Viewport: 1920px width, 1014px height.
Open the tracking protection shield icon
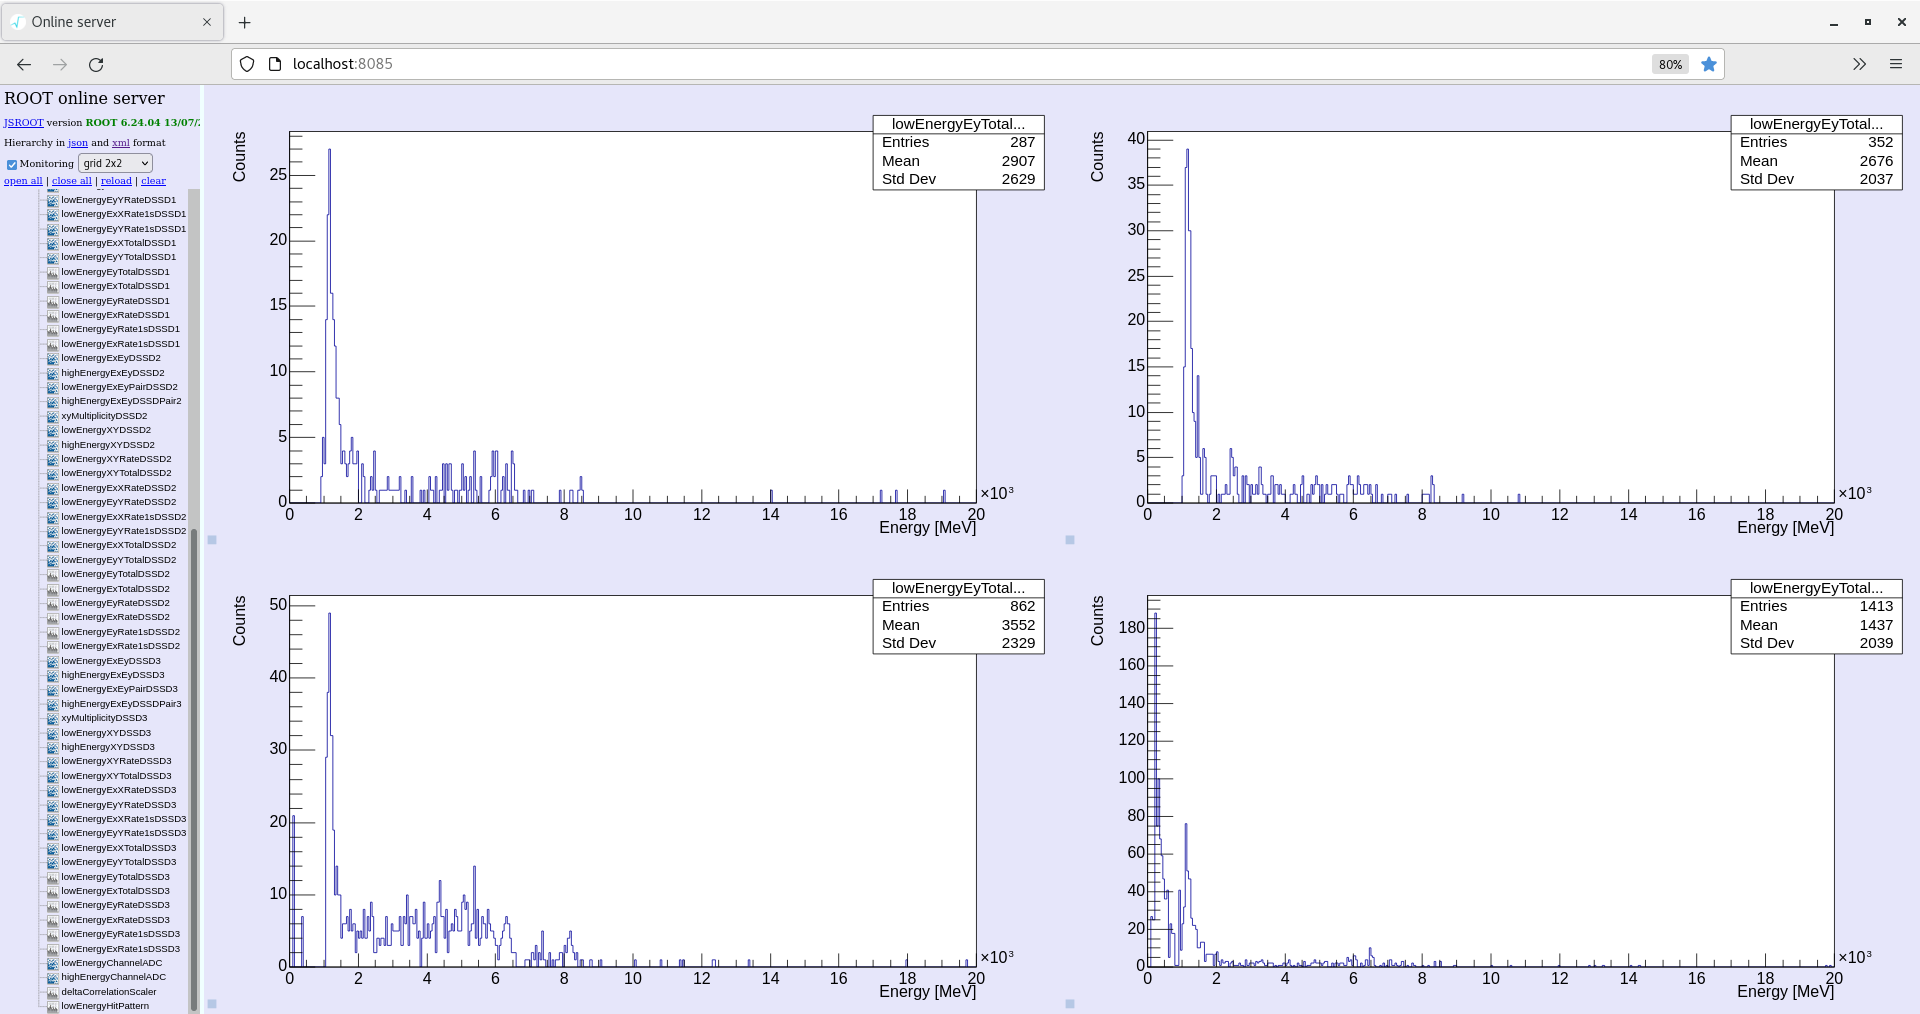point(247,64)
